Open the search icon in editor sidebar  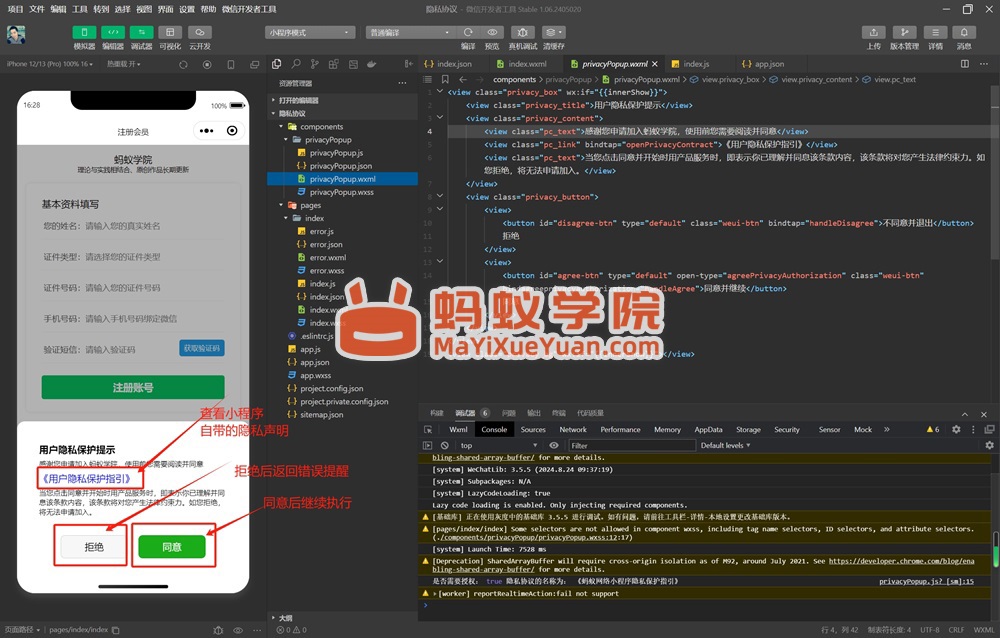tap(296, 64)
